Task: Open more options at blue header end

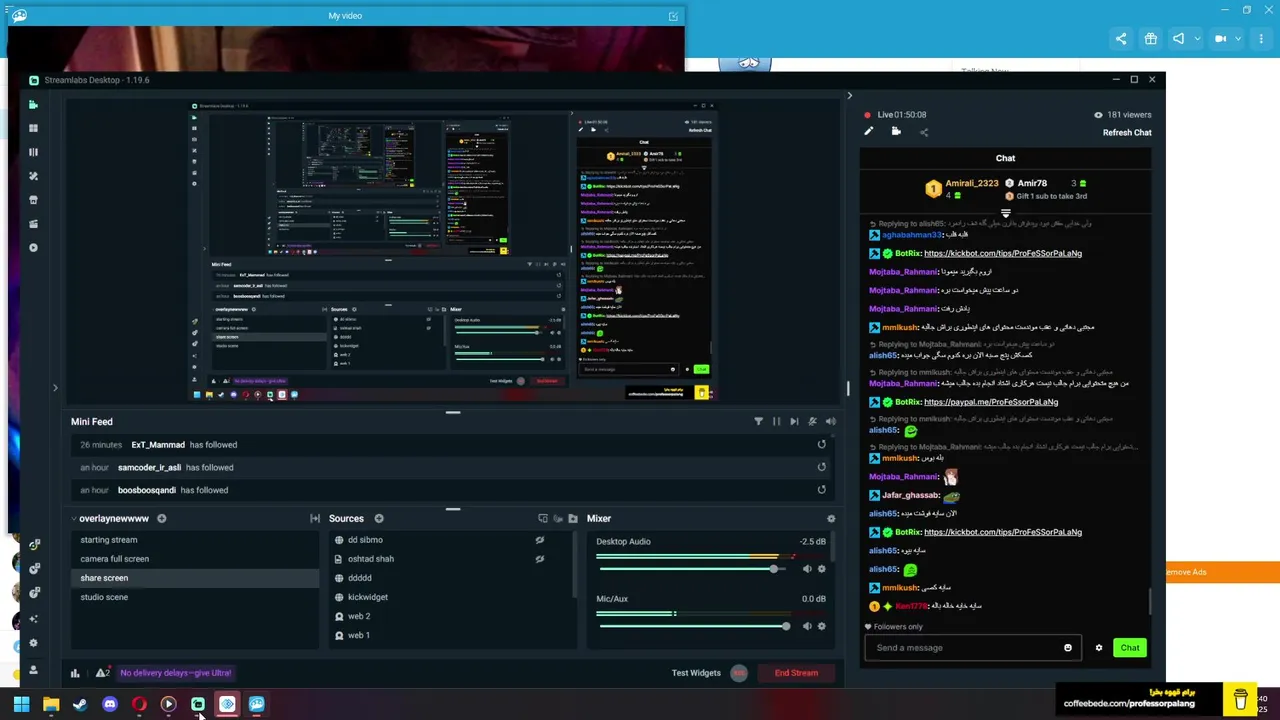Action: [1261, 39]
